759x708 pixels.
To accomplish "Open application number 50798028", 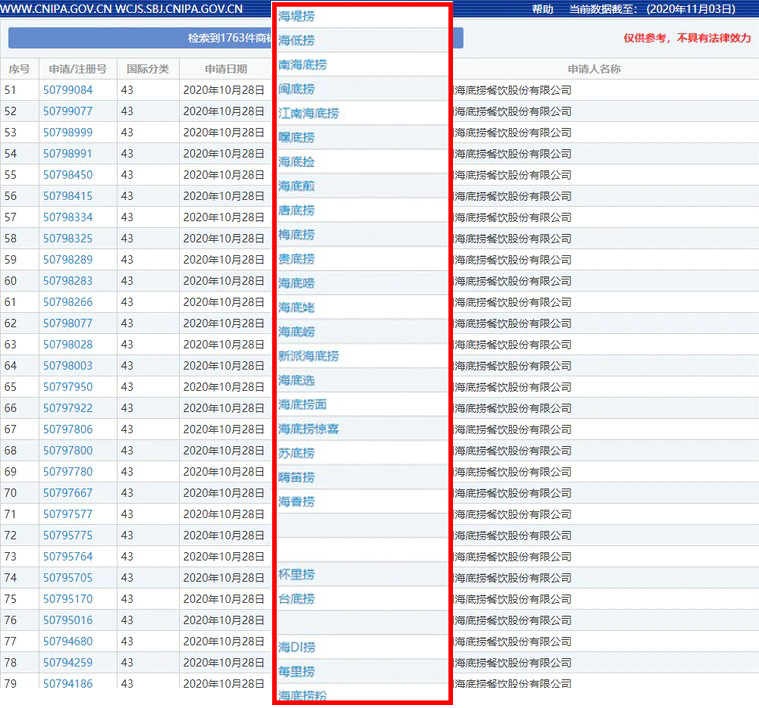I will pyautogui.click(x=68, y=345).
